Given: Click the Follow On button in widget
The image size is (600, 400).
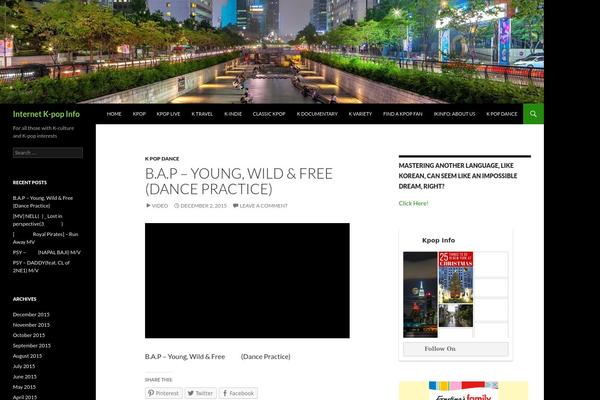Looking at the screenshot, I should tap(456, 349).
